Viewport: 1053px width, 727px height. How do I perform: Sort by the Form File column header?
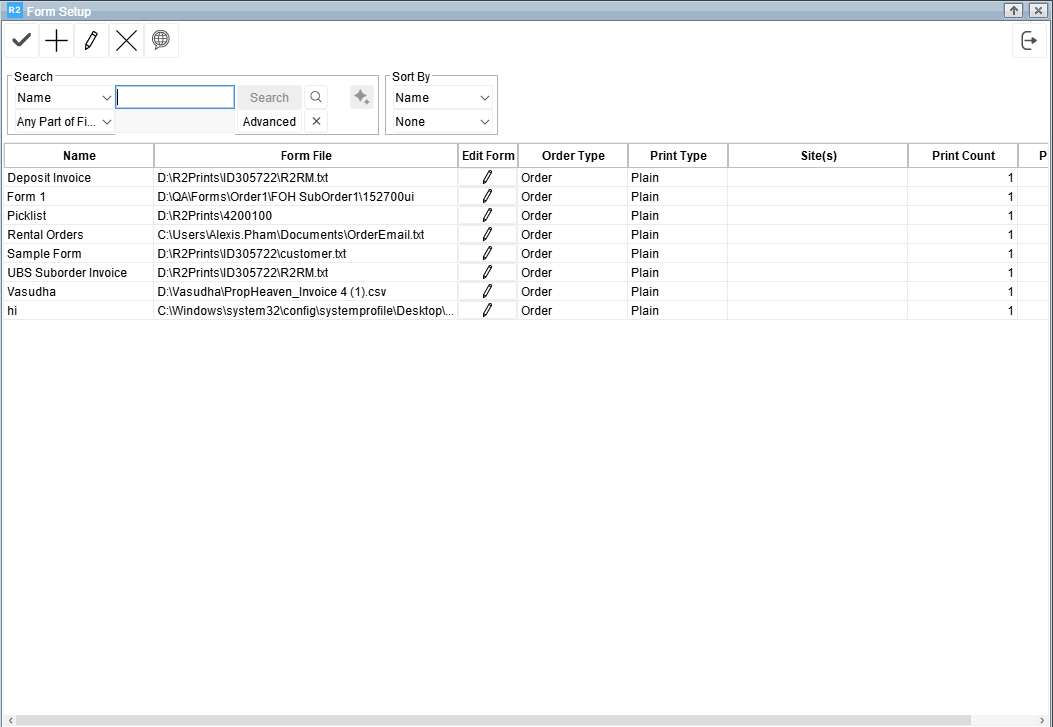306,156
